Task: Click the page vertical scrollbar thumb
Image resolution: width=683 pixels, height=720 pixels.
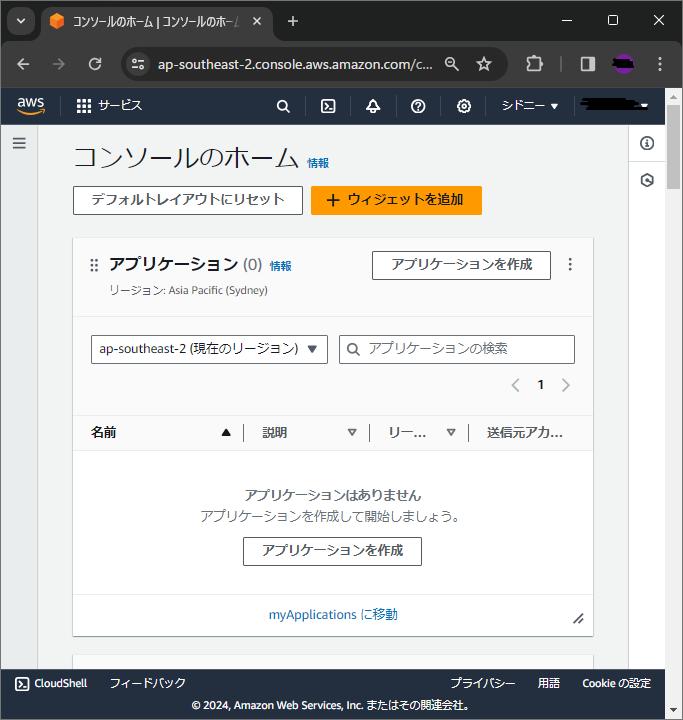Action: click(x=673, y=147)
